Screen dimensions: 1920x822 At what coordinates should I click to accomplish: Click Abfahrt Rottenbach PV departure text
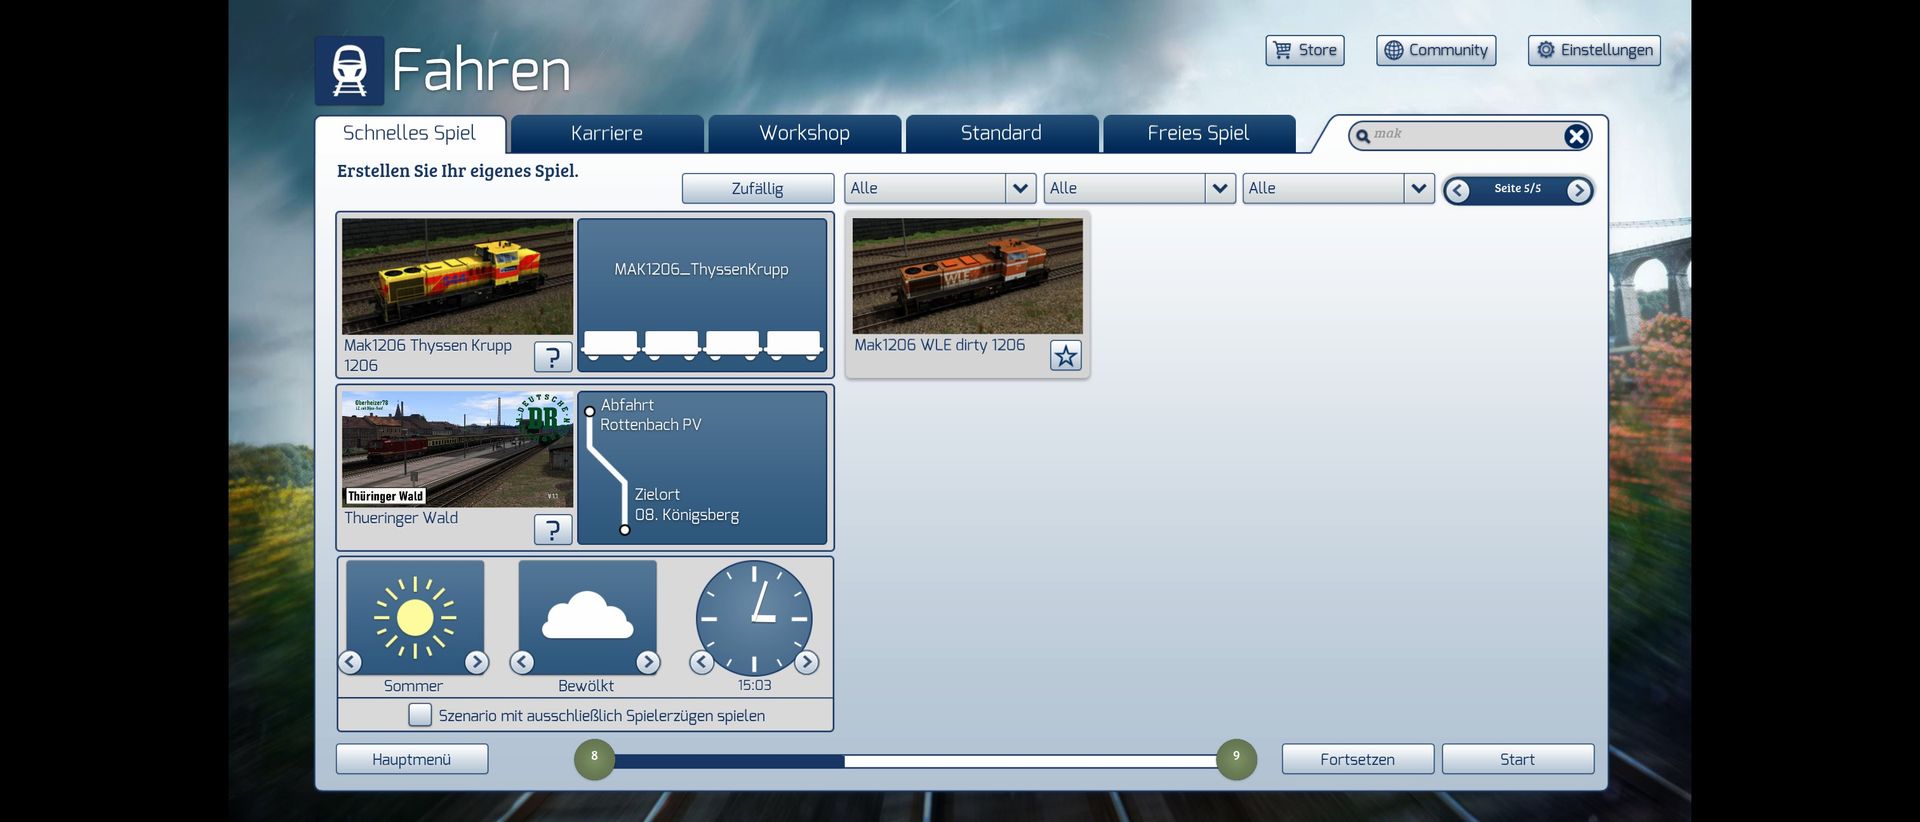[x=651, y=415]
